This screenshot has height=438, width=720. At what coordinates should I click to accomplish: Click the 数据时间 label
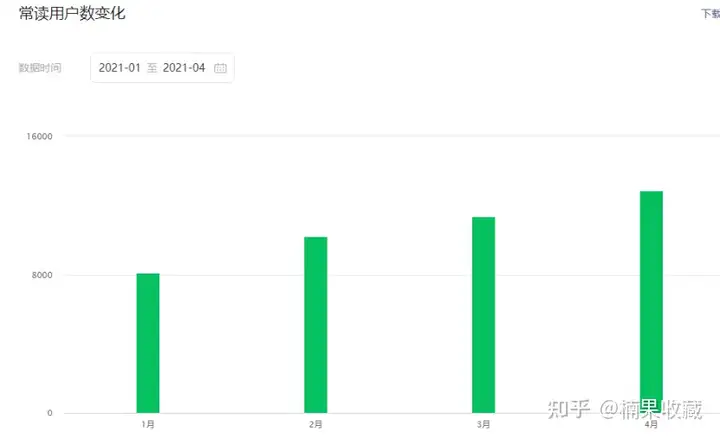tap(40, 68)
